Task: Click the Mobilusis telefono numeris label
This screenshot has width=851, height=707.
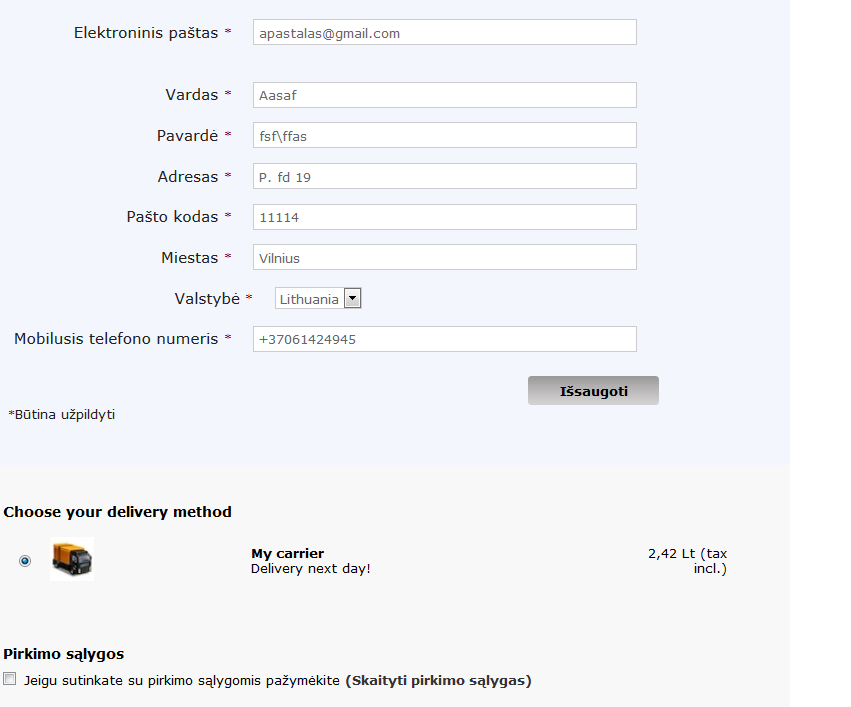Action: coord(116,339)
